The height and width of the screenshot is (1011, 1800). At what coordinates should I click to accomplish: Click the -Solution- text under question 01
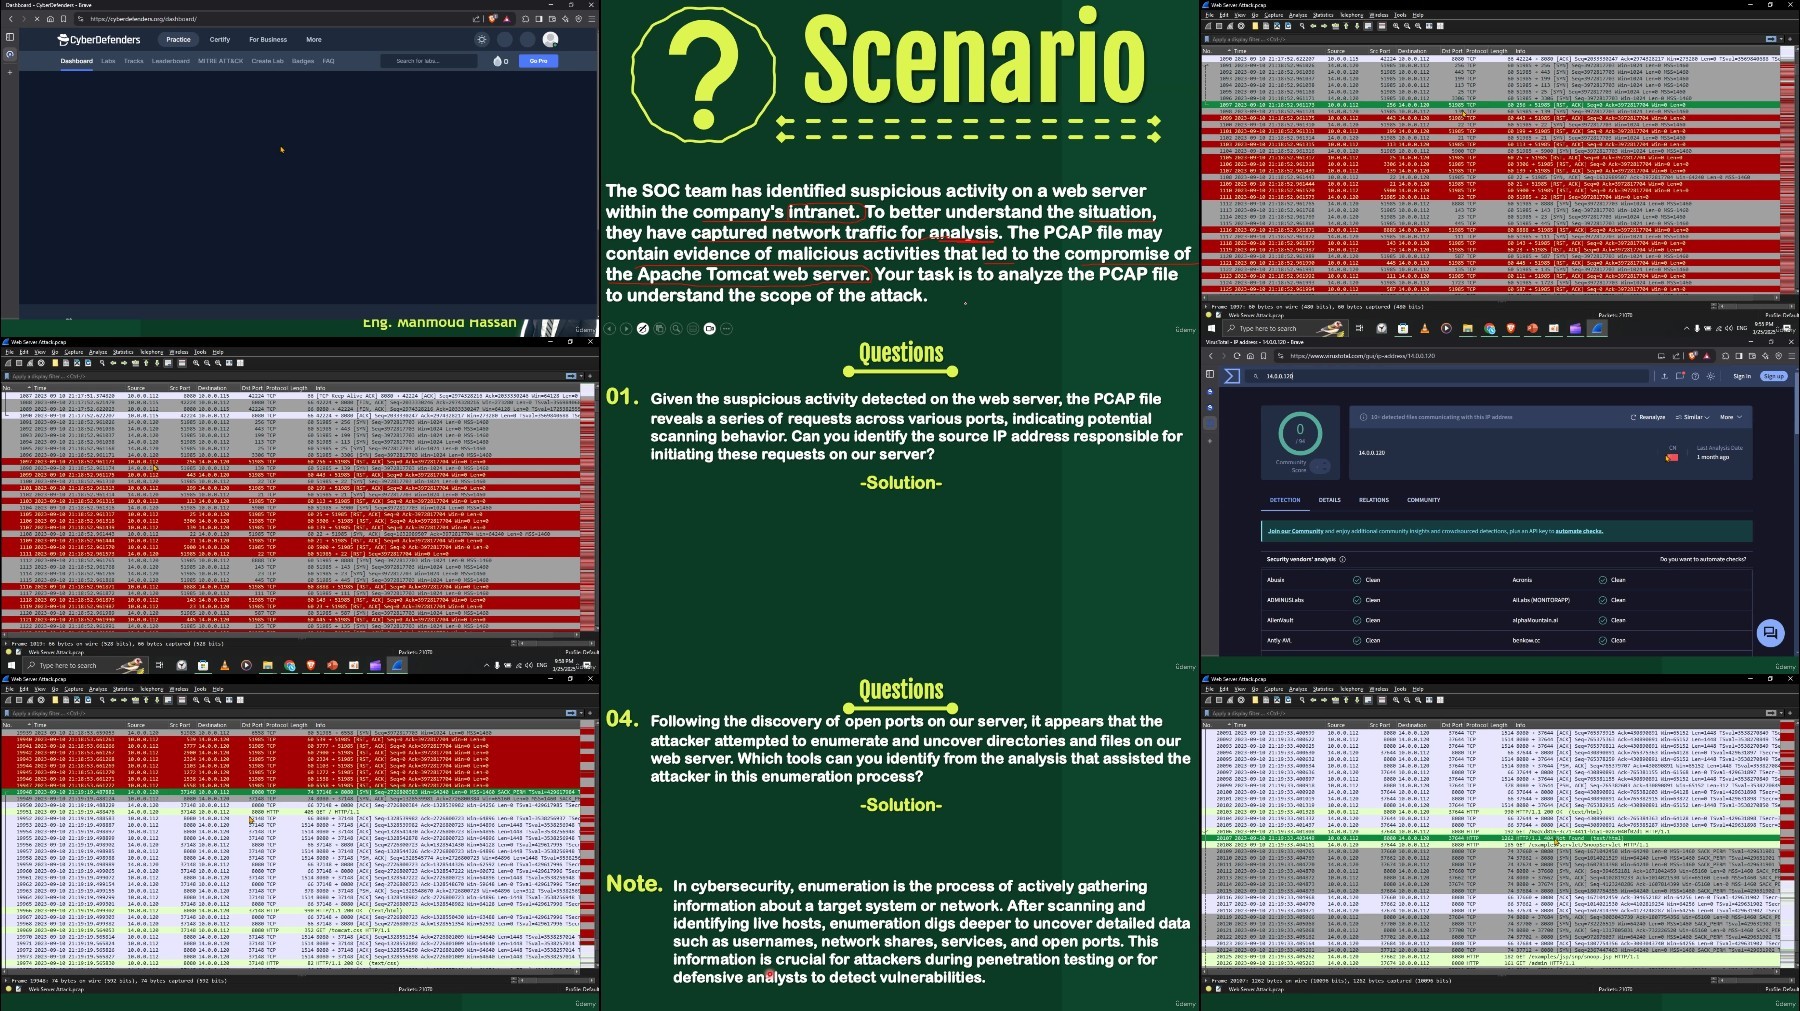pyautogui.click(x=901, y=483)
